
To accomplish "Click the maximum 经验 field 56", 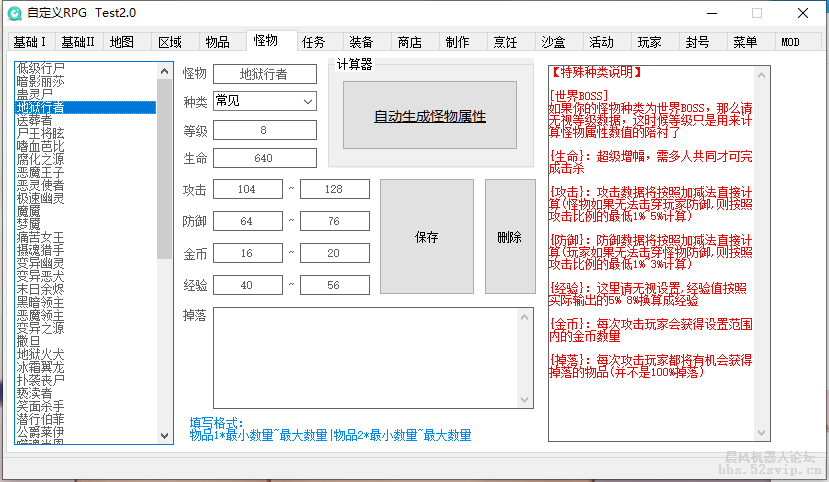I will (335, 285).
